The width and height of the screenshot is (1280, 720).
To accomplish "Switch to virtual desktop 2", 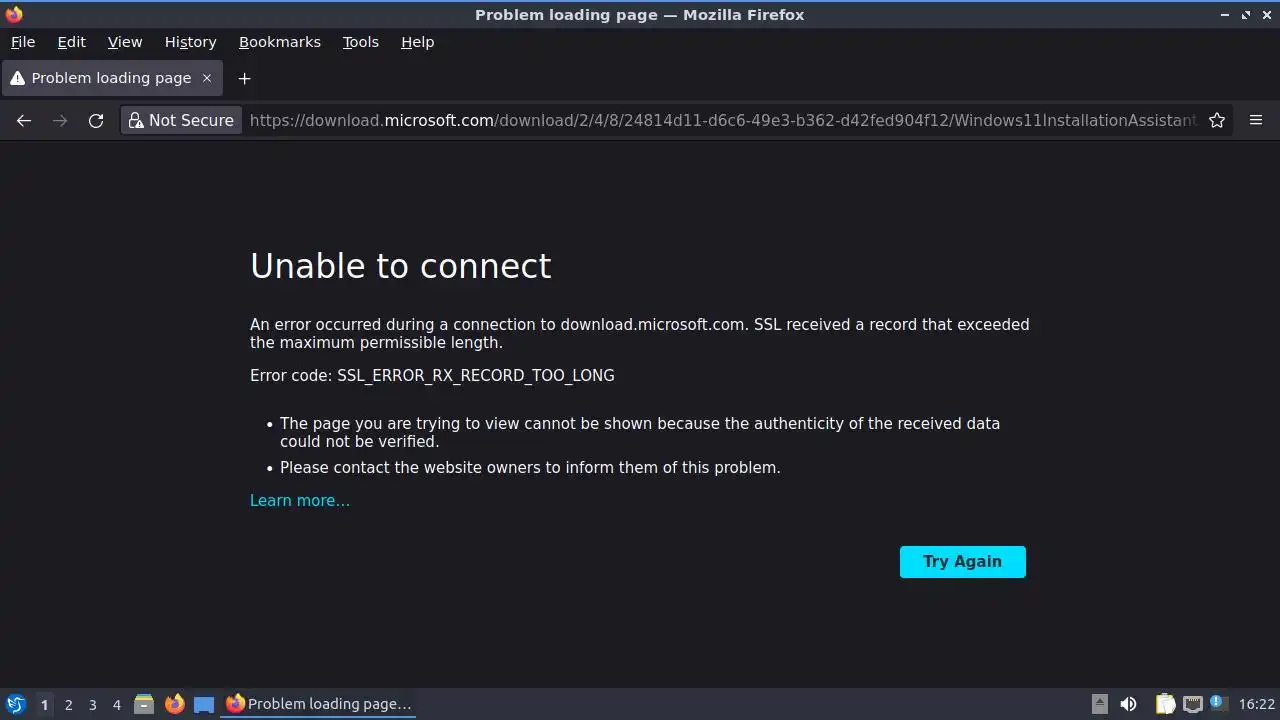I will tap(68, 704).
